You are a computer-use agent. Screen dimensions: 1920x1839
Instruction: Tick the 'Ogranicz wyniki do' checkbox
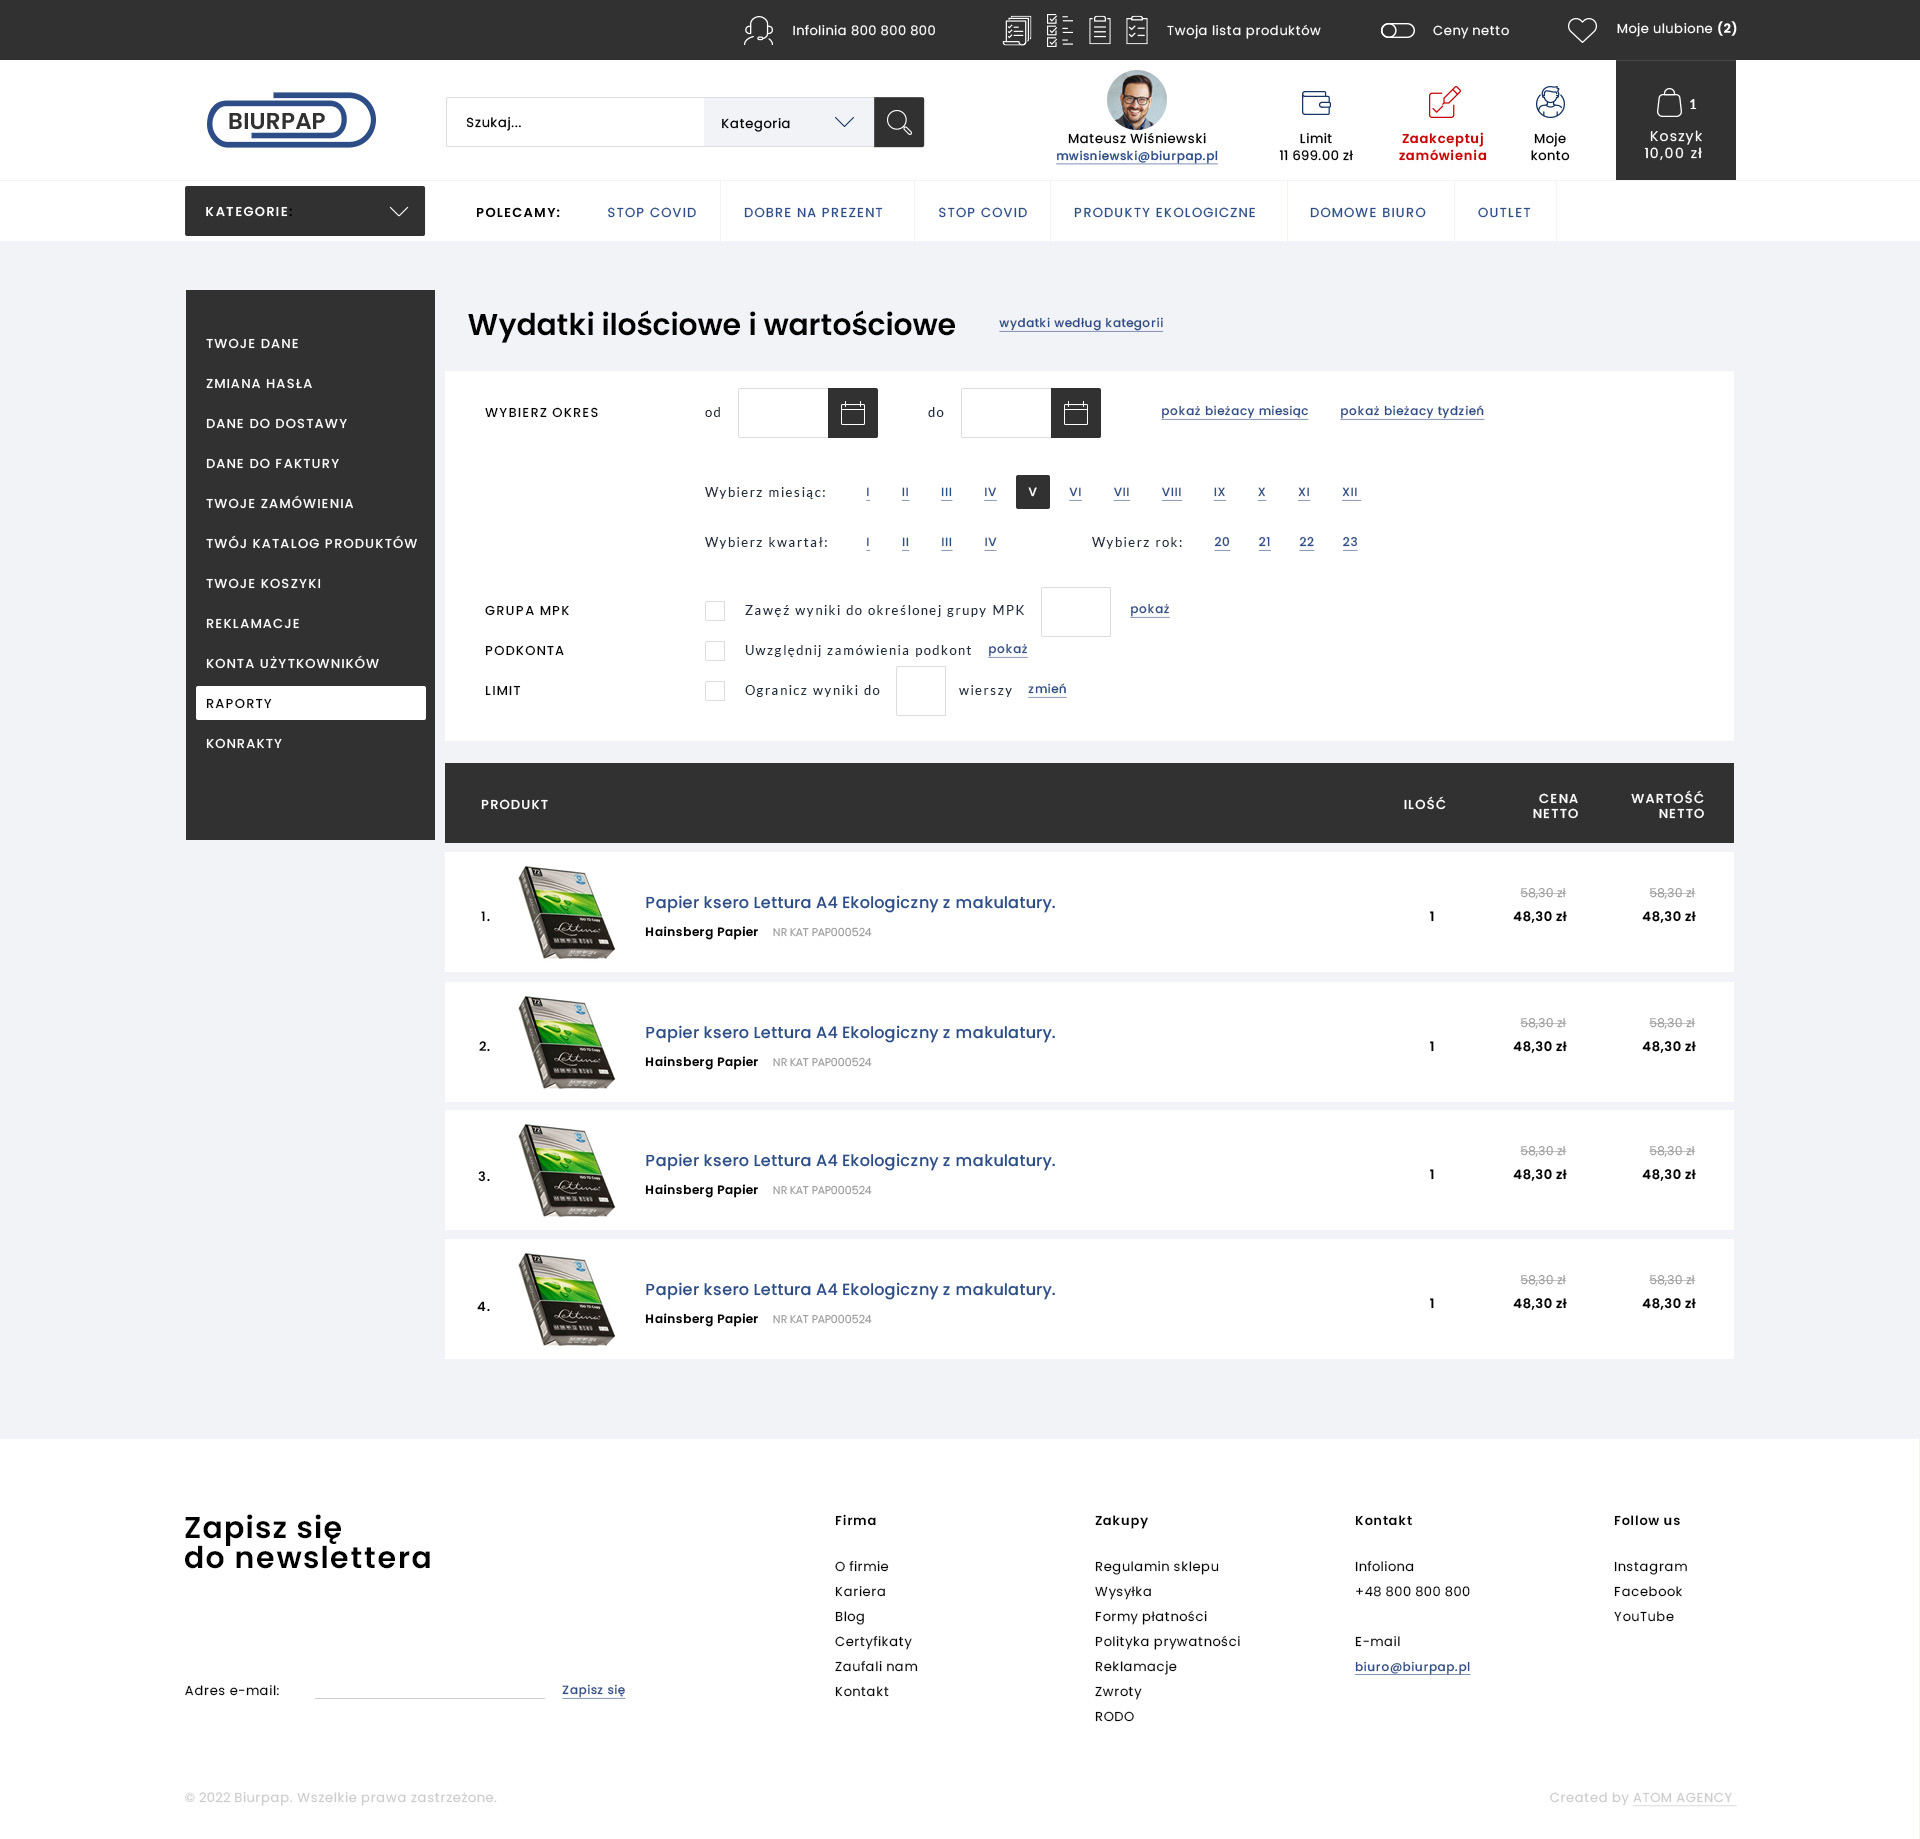point(714,691)
